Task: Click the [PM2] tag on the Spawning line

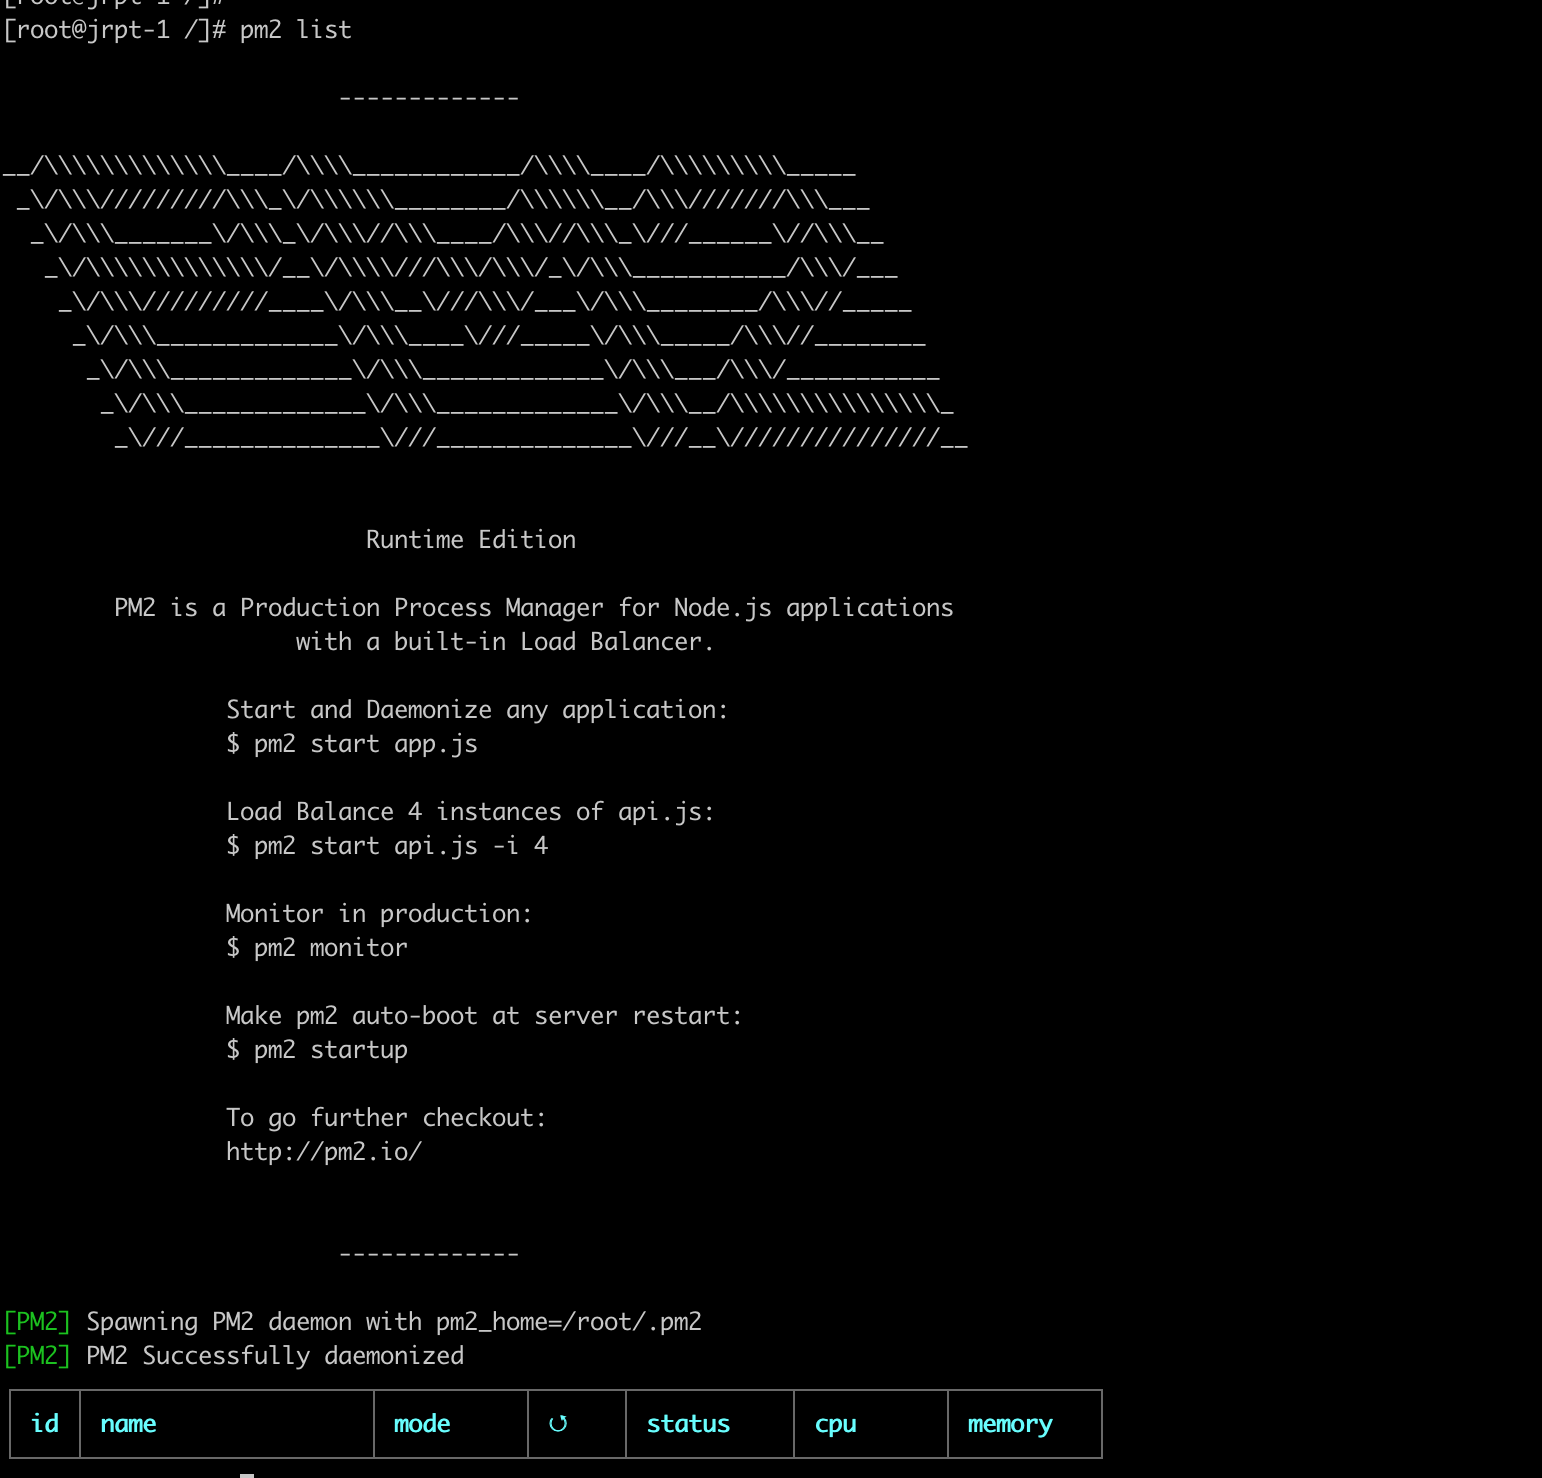Action: (x=37, y=1322)
